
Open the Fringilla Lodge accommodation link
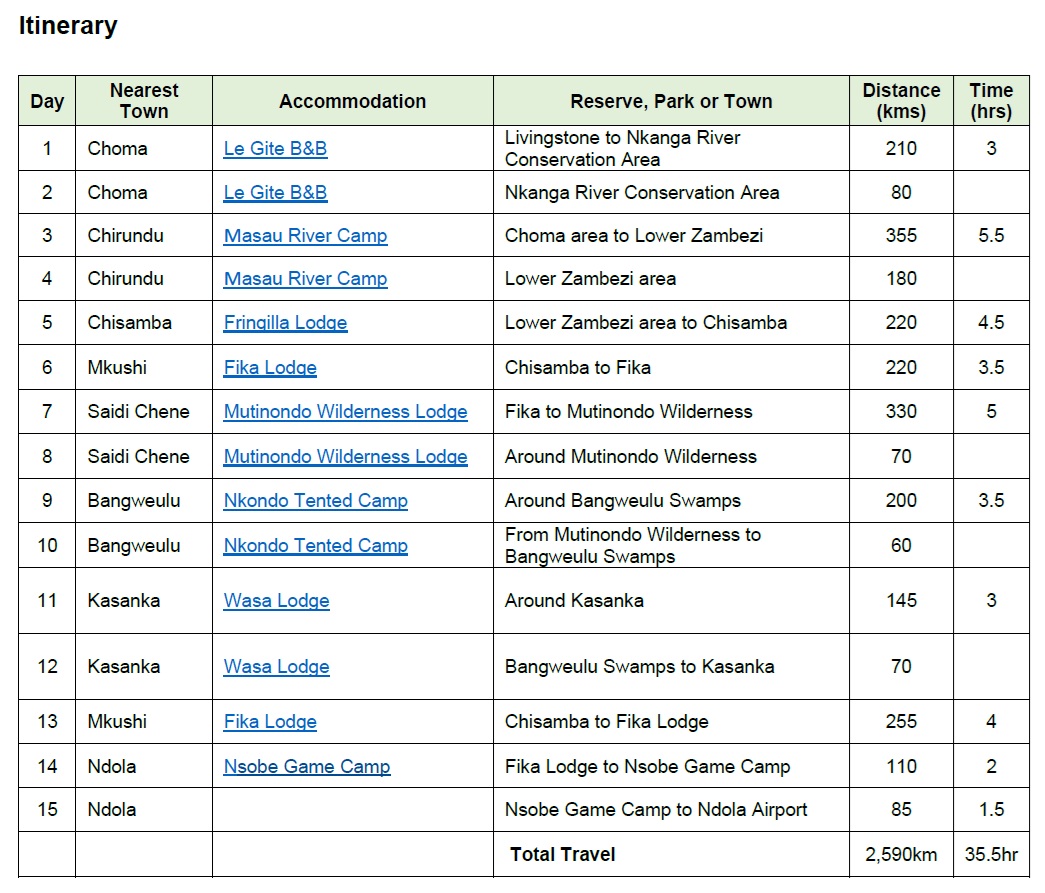point(285,323)
